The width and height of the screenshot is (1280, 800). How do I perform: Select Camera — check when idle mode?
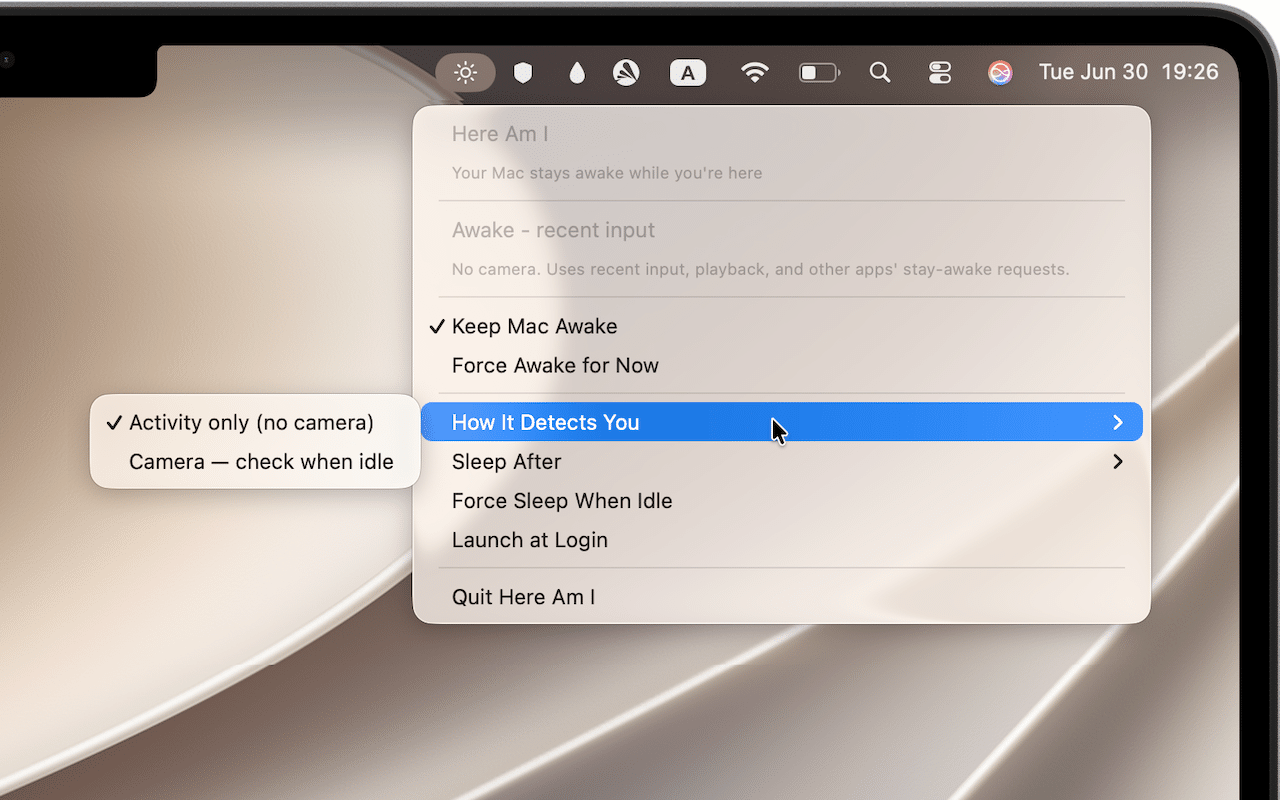tap(255, 461)
